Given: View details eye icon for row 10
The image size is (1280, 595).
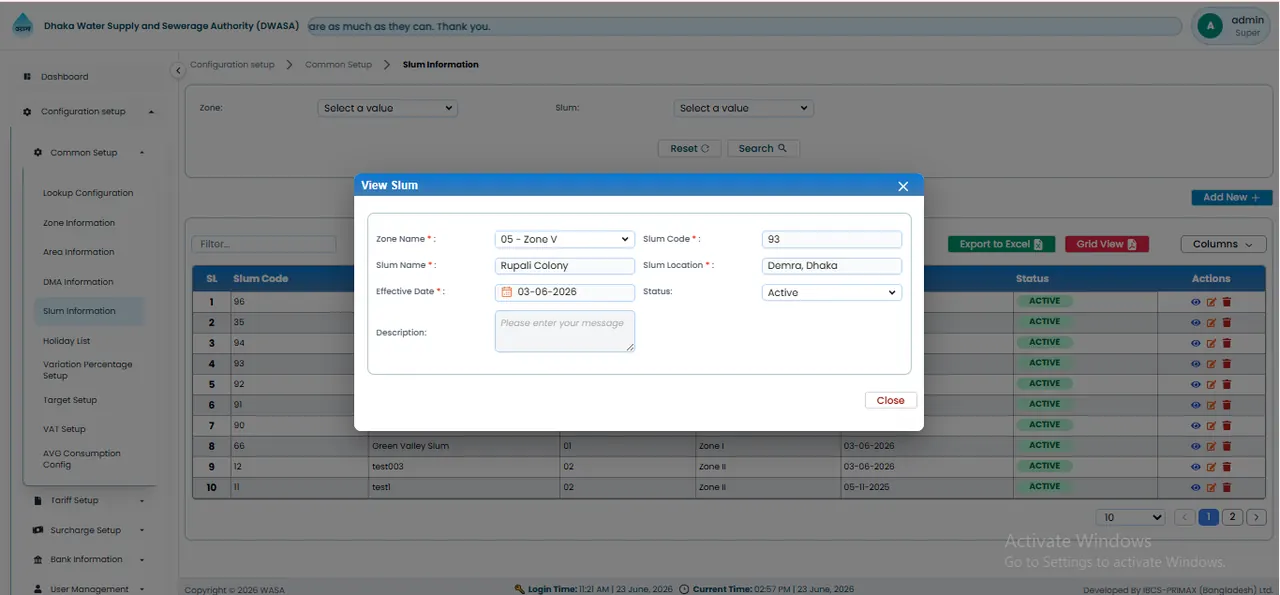Looking at the screenshot, I should click(x=1196, y=487).
